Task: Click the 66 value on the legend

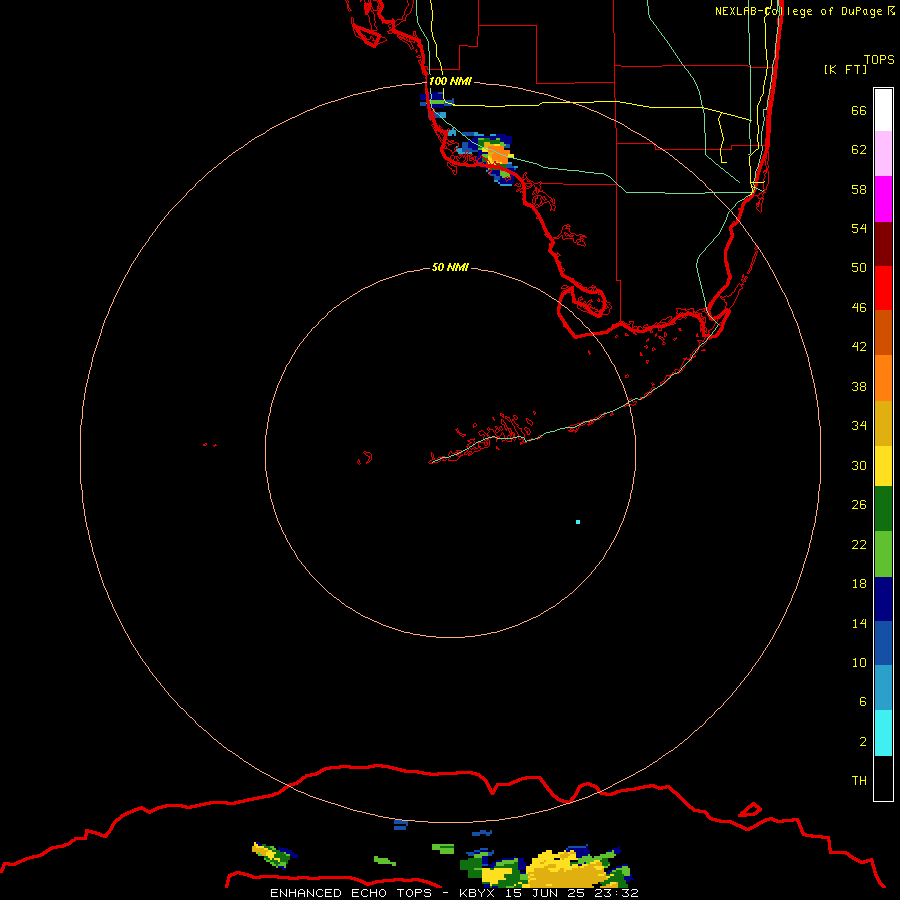Action: 859,110
